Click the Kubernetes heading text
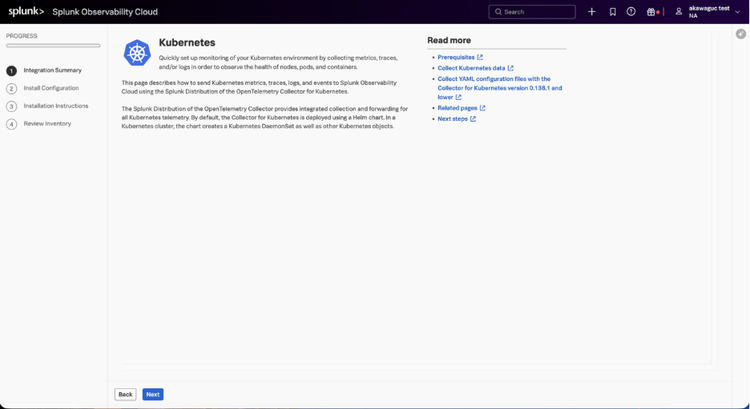Image resolution: width=750 pixels, height=409 pixels. (x=187, y=43)
